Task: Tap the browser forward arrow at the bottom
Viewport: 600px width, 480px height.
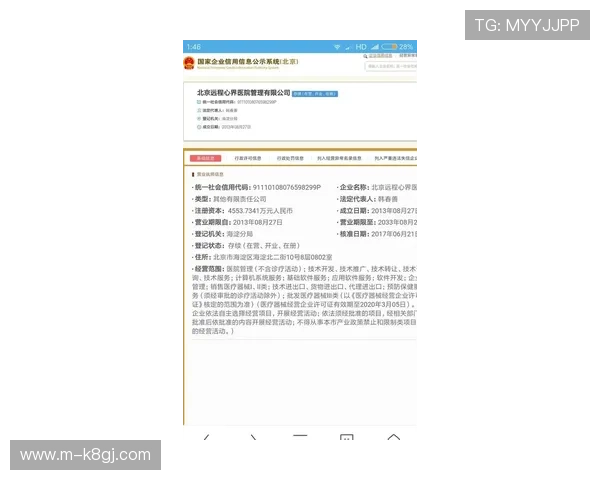Action: (x=253, y=437)
